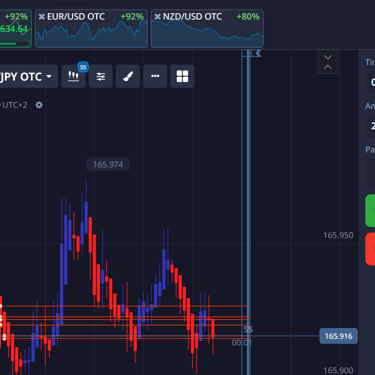Viewport: 375px width, 375px height.
Task: Close the EUR/USD OTC tab
Action: tap(41, 17)
